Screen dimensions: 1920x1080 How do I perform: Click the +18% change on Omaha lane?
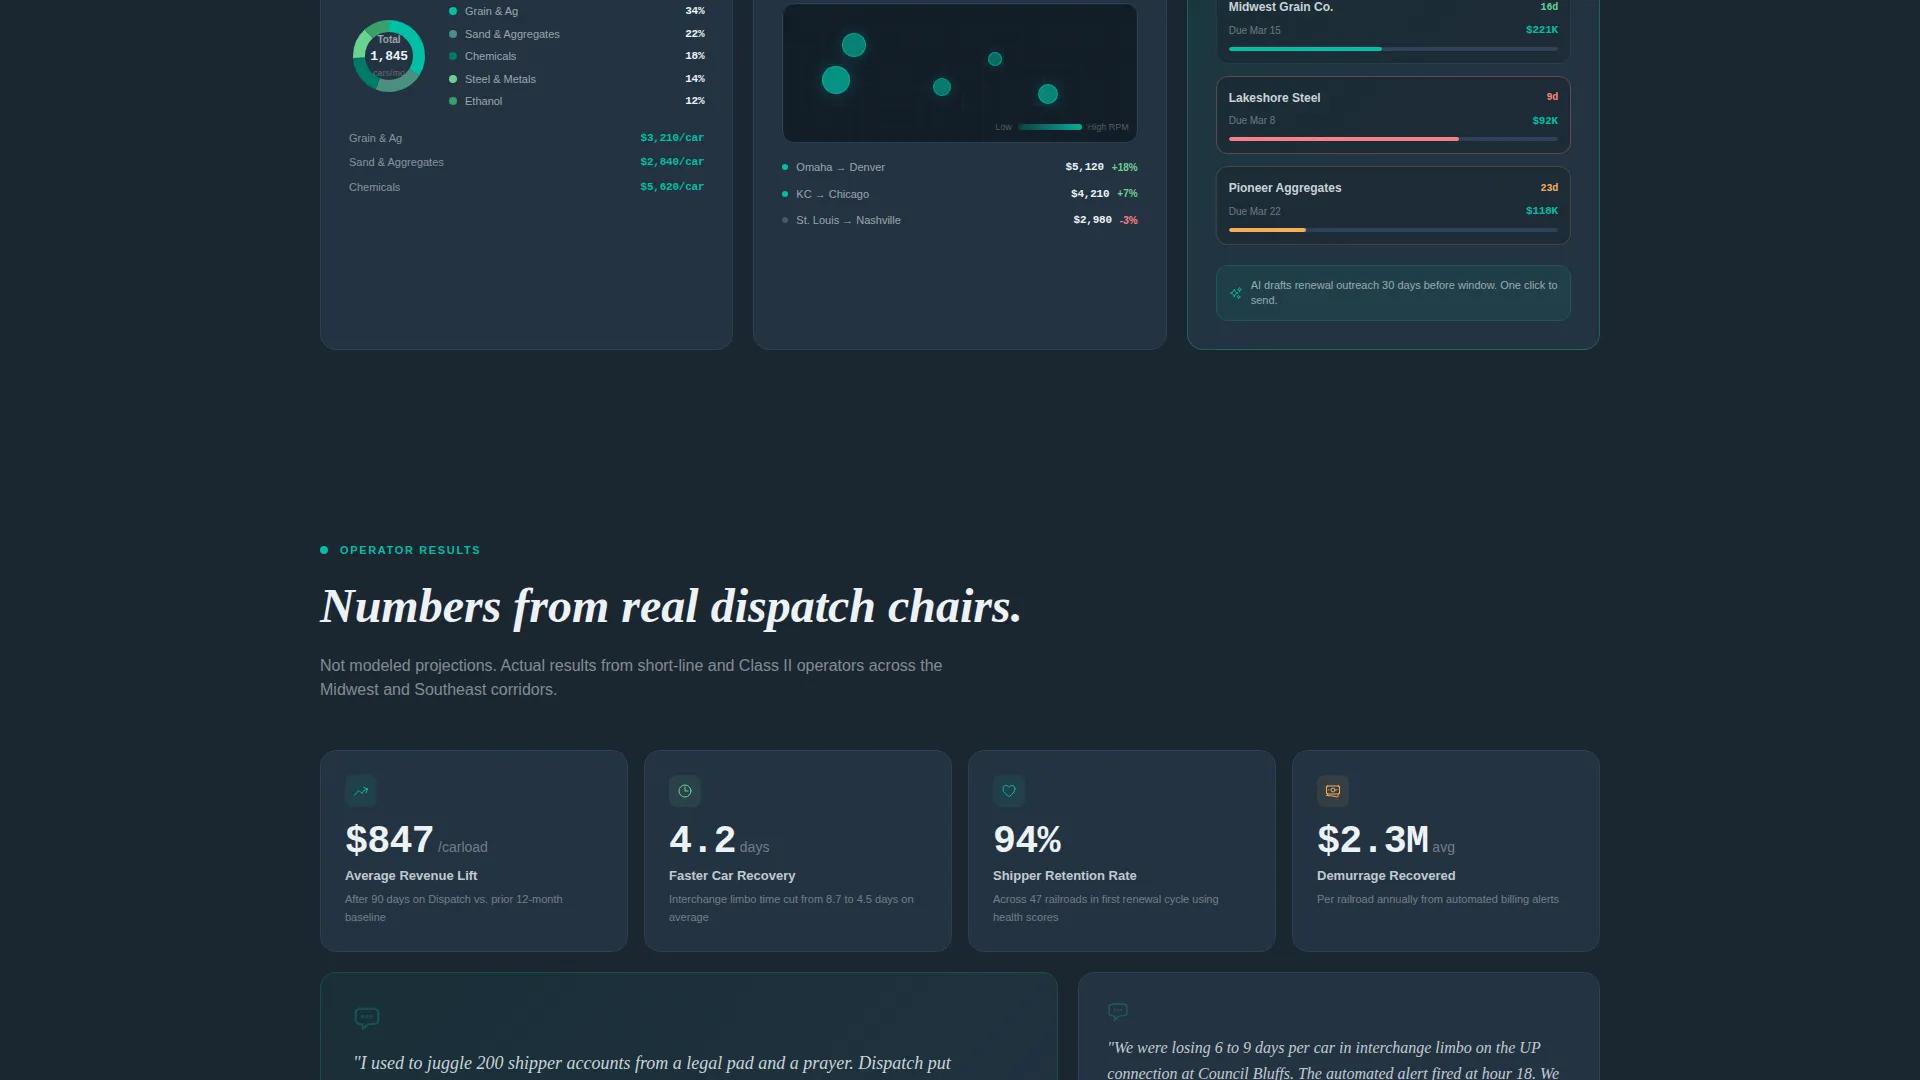point(1124,167)
